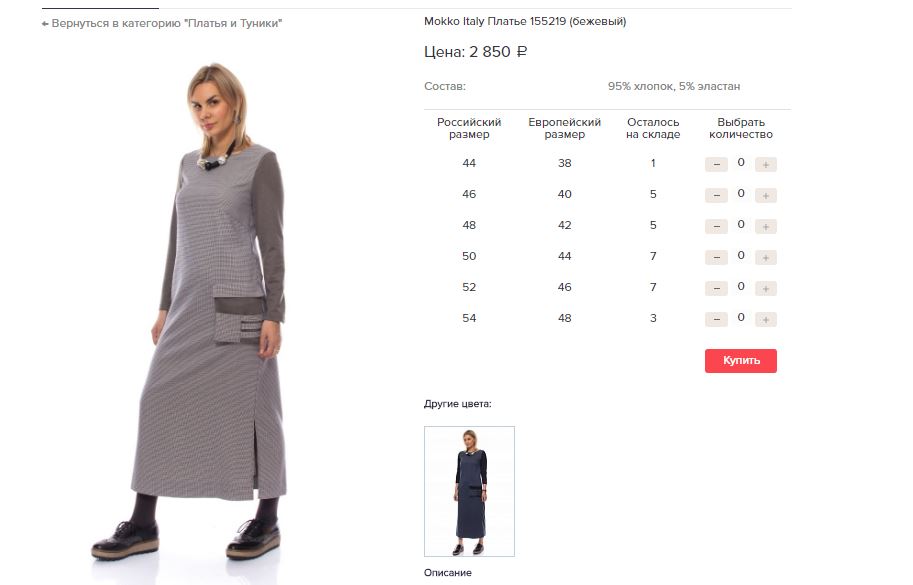Increase quantity for Russian size 44
913x585 pixels.
click(x=766, y=165)
